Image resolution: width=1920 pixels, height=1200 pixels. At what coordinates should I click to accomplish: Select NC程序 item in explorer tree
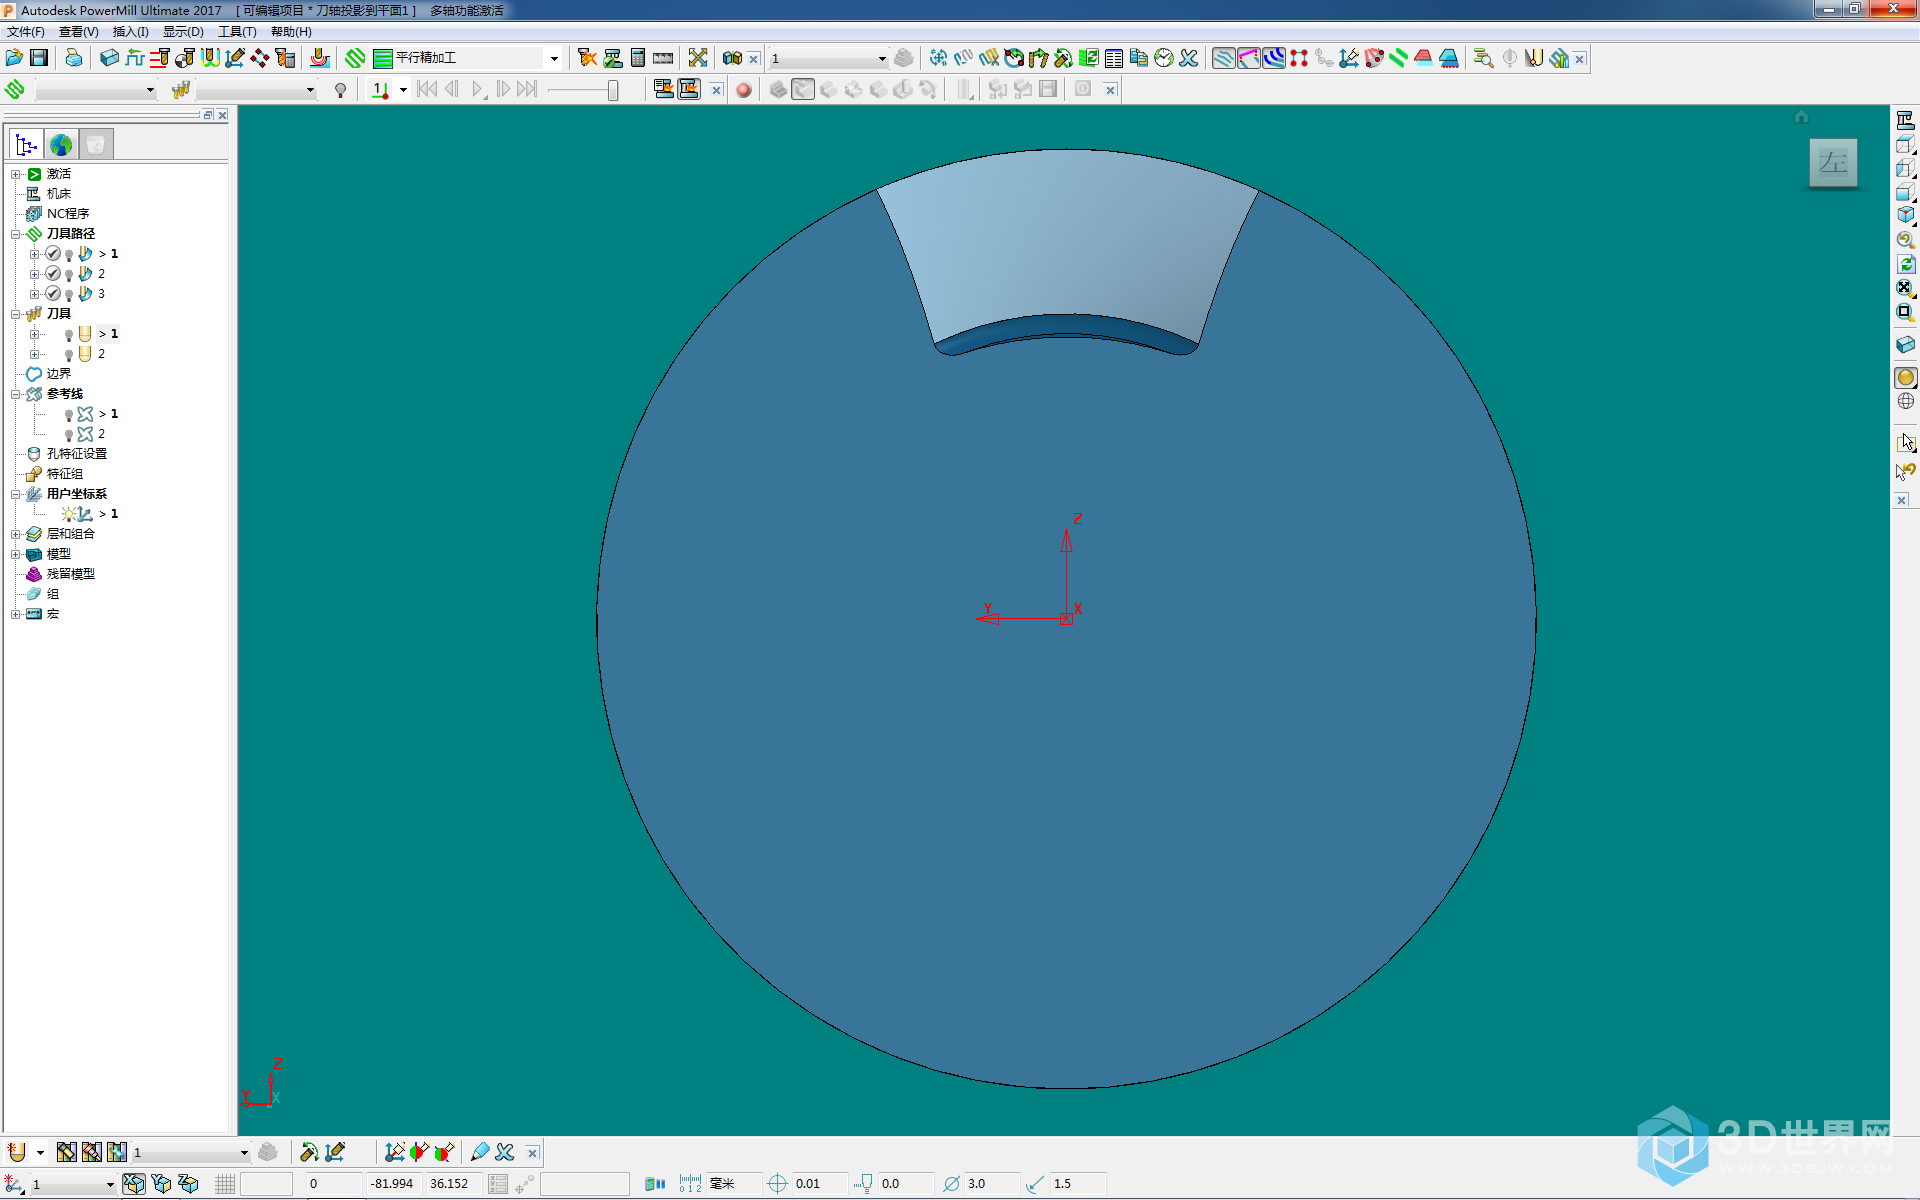pyautogui.click(x=68, y=214)
